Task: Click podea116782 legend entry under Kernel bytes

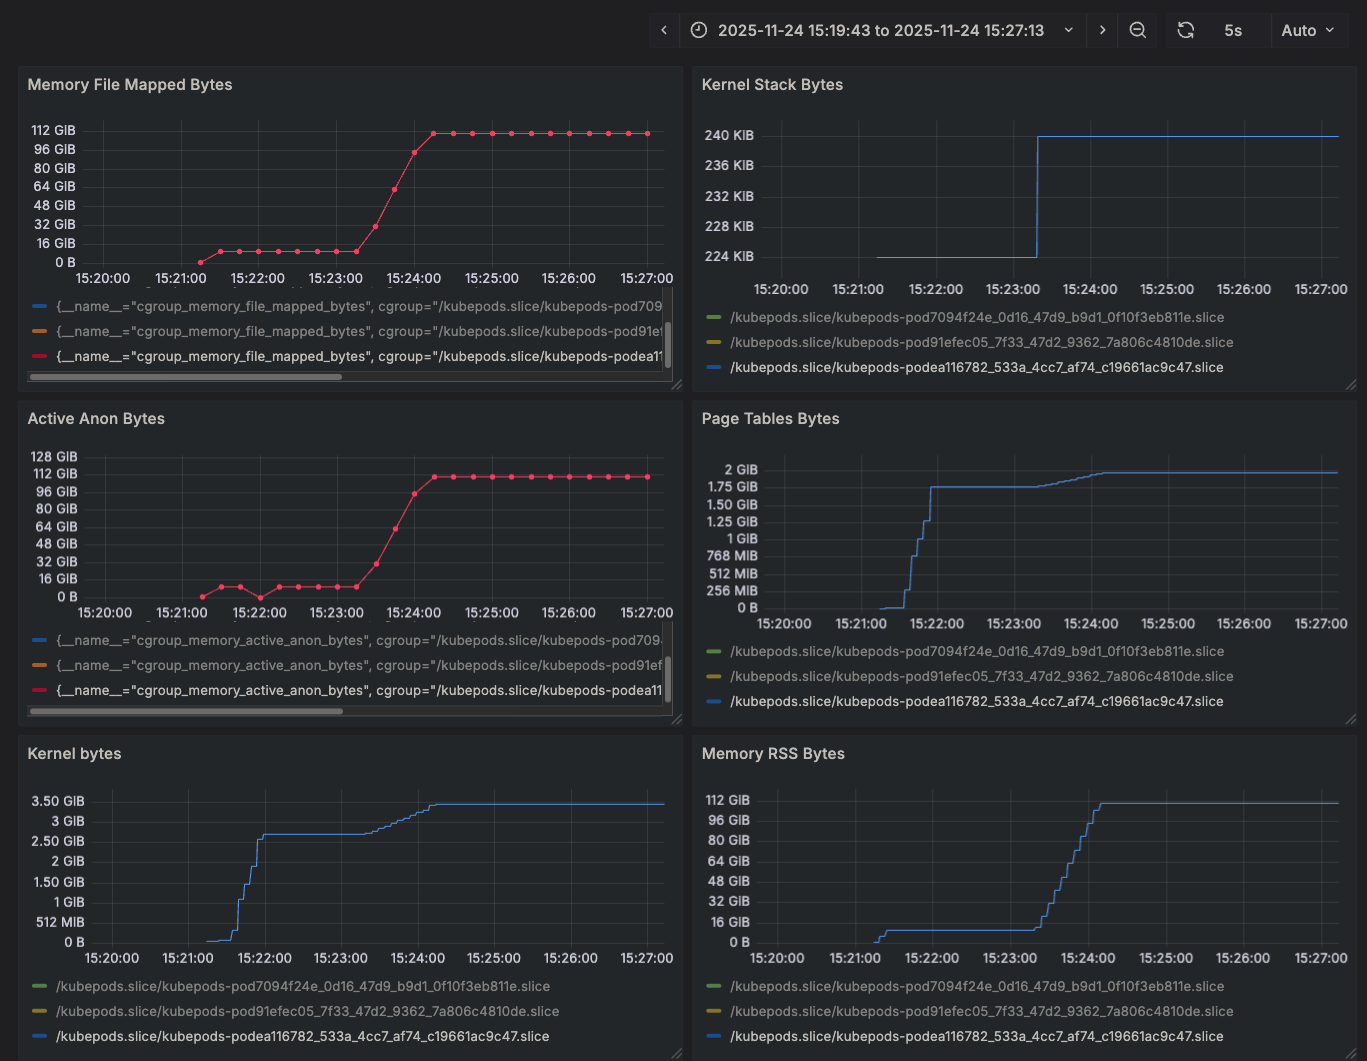Action: 302,1036
